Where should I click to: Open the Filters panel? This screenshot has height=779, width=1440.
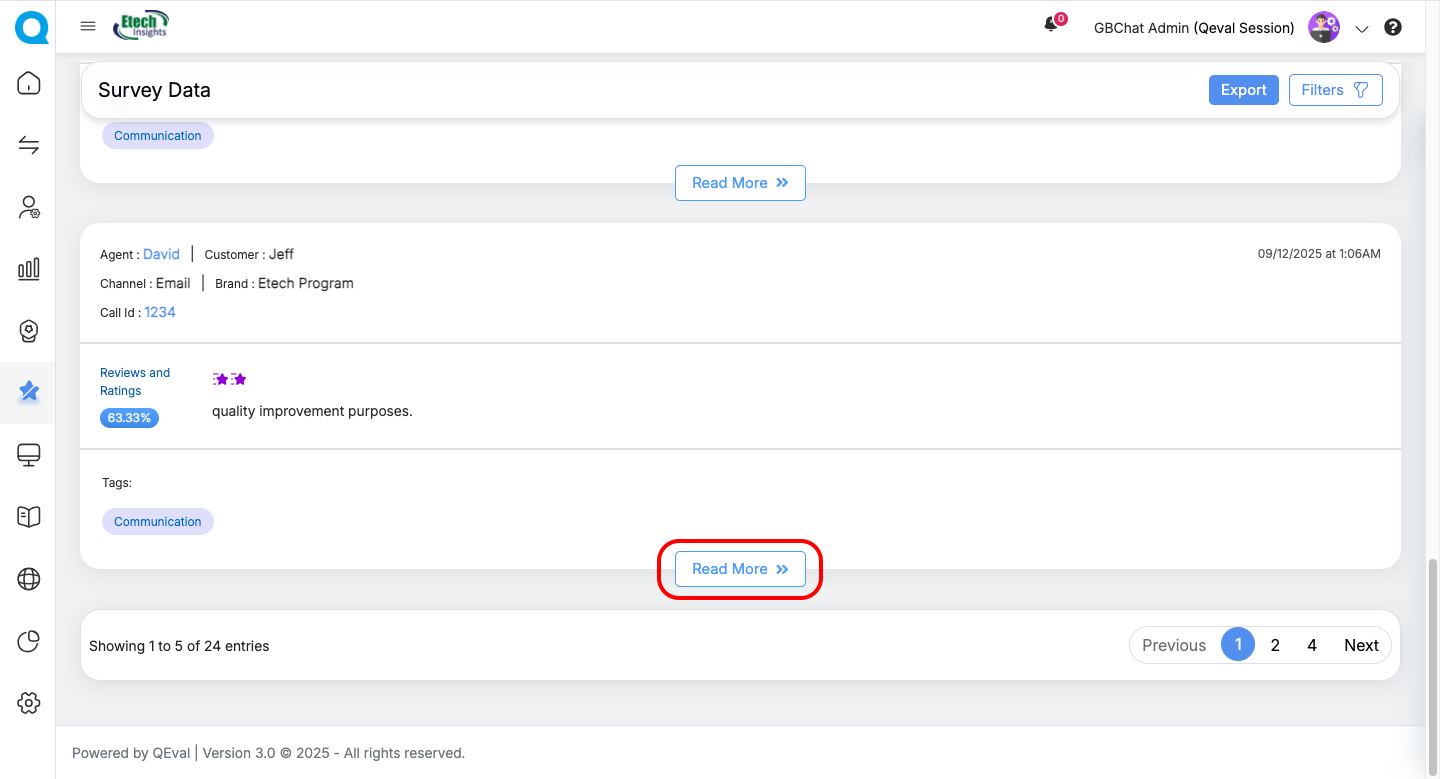1335,90
